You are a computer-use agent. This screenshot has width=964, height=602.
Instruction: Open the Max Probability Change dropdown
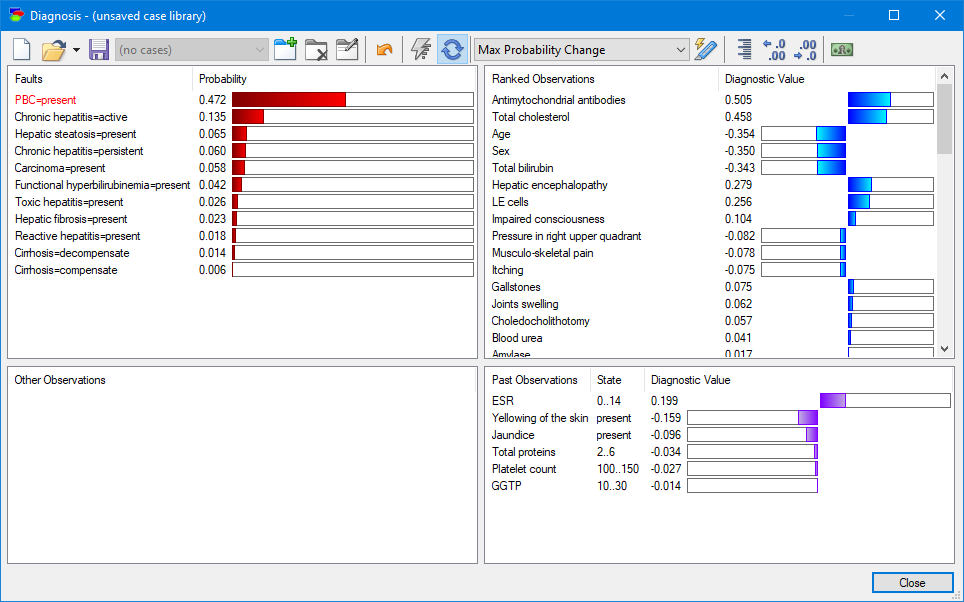coord(581,50)
